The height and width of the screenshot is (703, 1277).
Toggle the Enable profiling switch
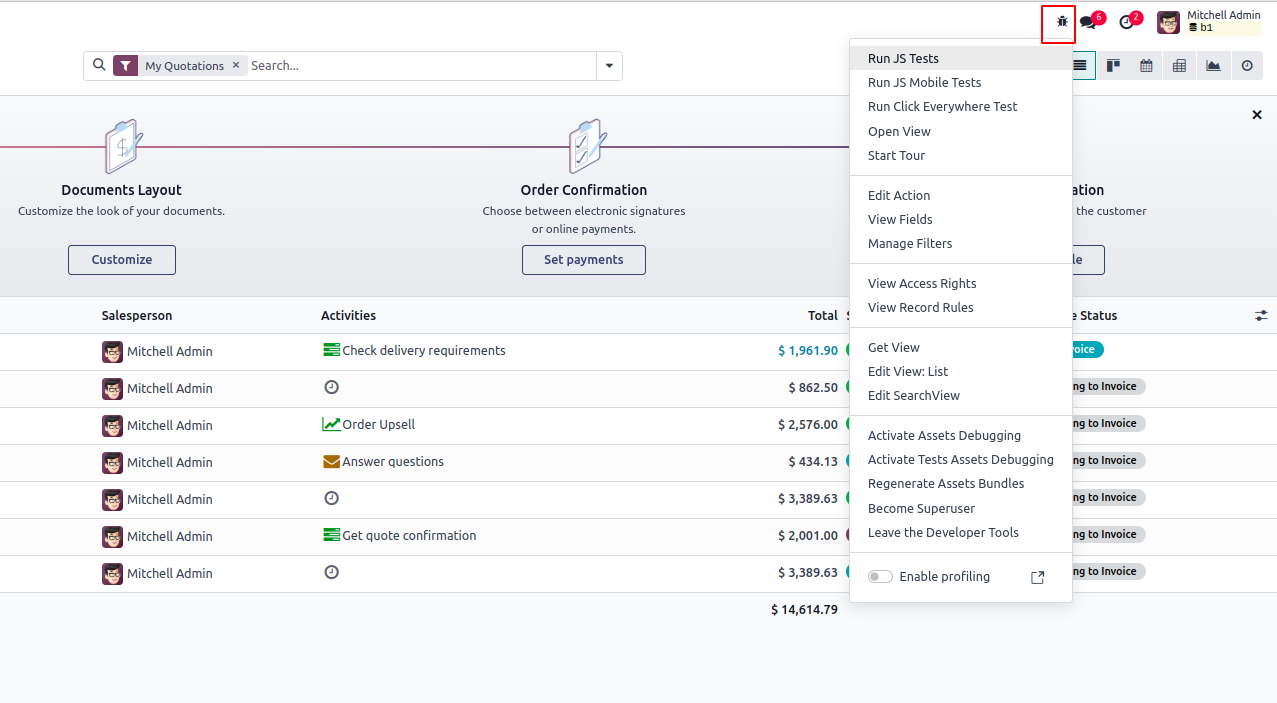[x=880, y=577]
